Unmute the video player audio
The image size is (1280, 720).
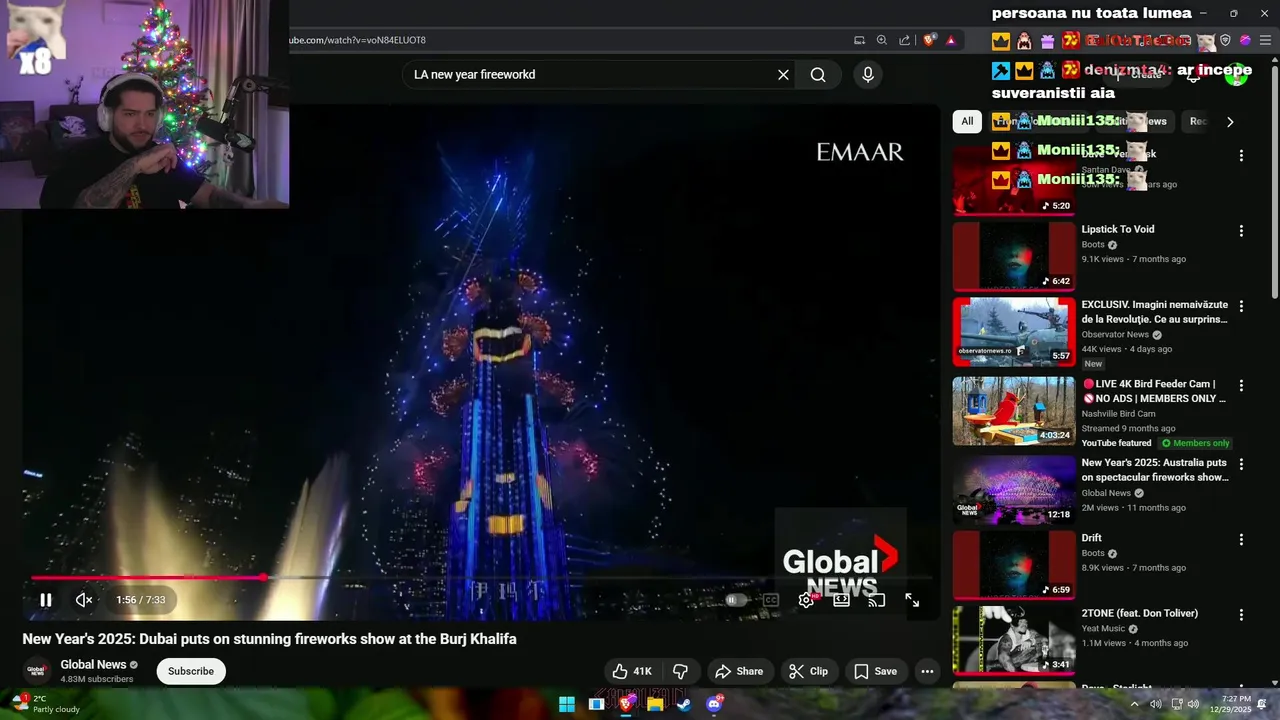[84, 600]
